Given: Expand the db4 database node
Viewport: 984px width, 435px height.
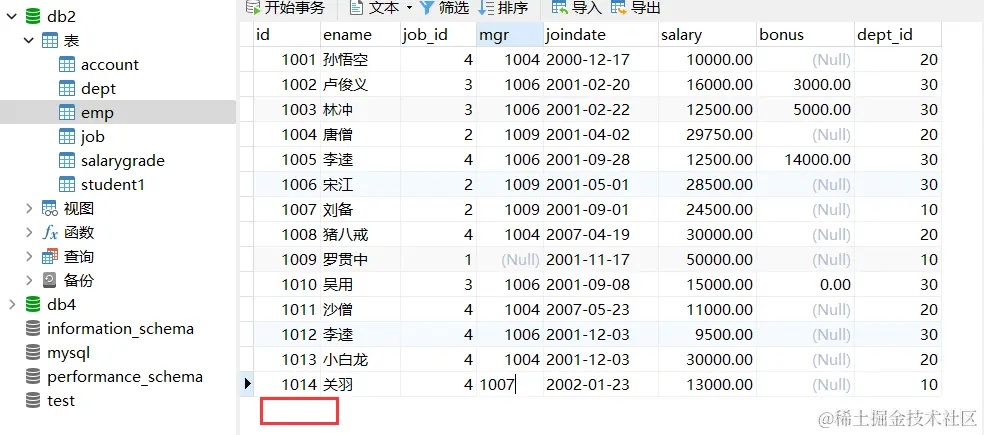Looking at the screenshot, I should pos(12,304).
